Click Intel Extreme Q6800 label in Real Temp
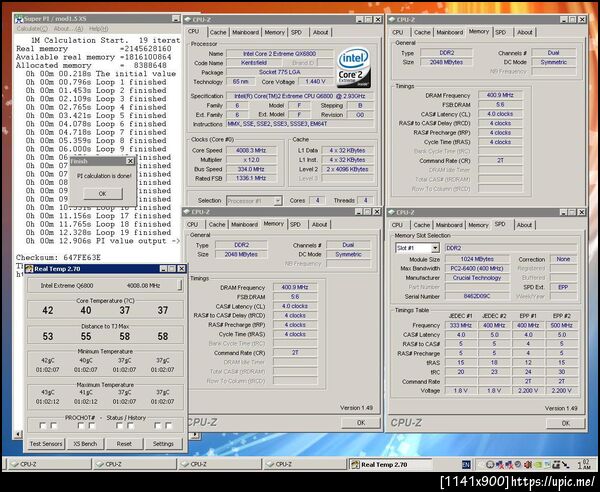Screen dimensions: 600x492 pos(67,285)
